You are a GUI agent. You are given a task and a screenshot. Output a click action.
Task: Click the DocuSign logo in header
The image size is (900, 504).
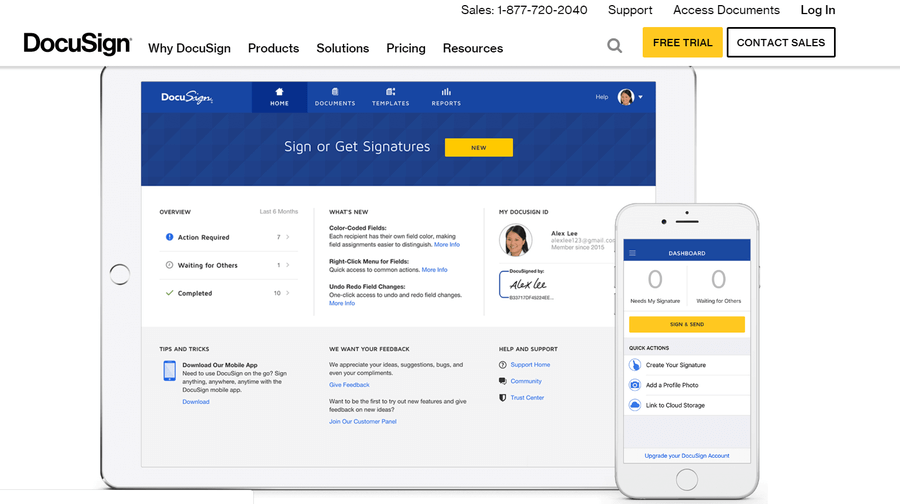pos(77,44)
